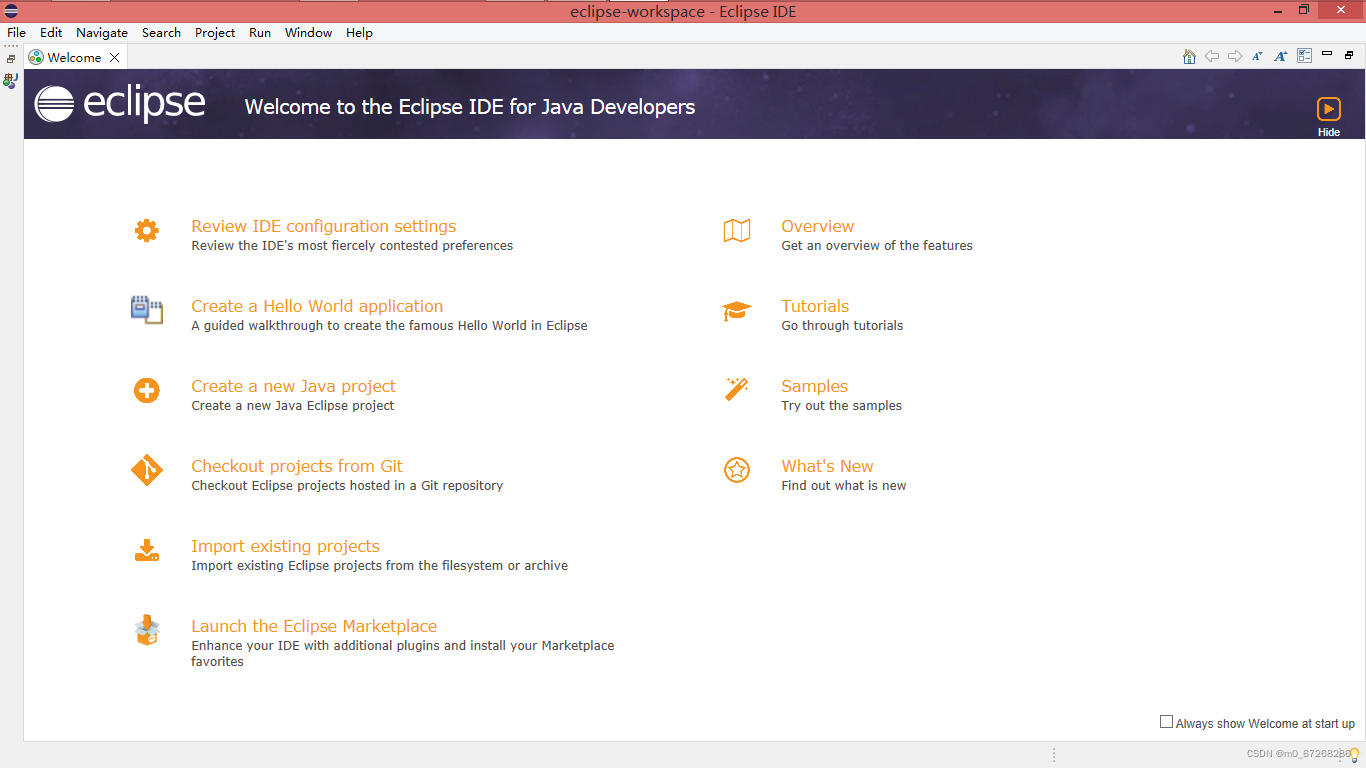Open Create a Hello World application link
Viewport: 1366px width, 768px height.
click(x=317, y=306)
